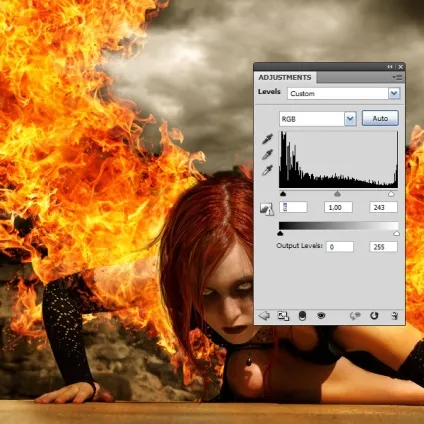Toggle layer visibility eye icon

coord(321,315)
